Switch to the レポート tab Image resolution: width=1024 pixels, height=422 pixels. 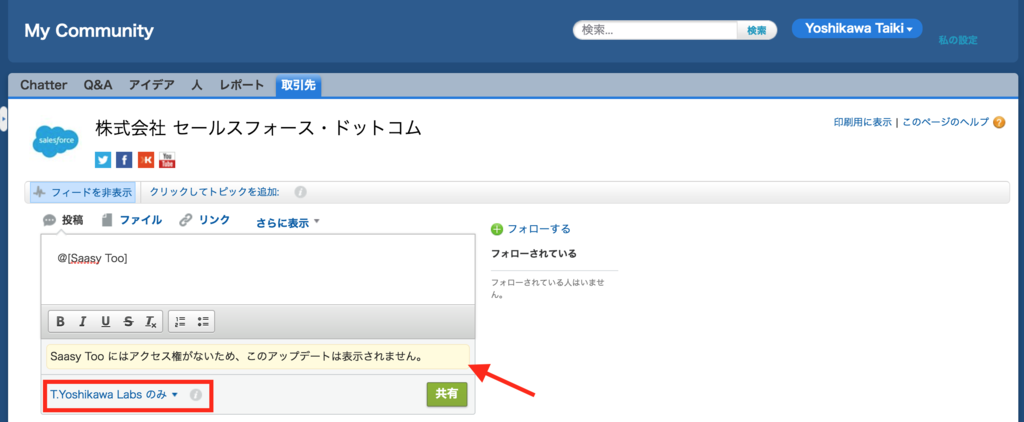pyautogui.click(x=242, y=85)
